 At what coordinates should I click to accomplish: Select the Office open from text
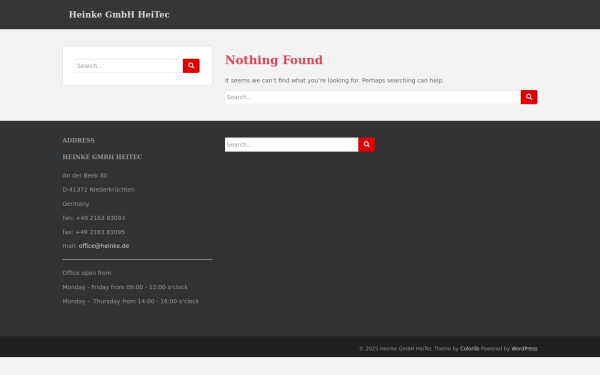87,273
